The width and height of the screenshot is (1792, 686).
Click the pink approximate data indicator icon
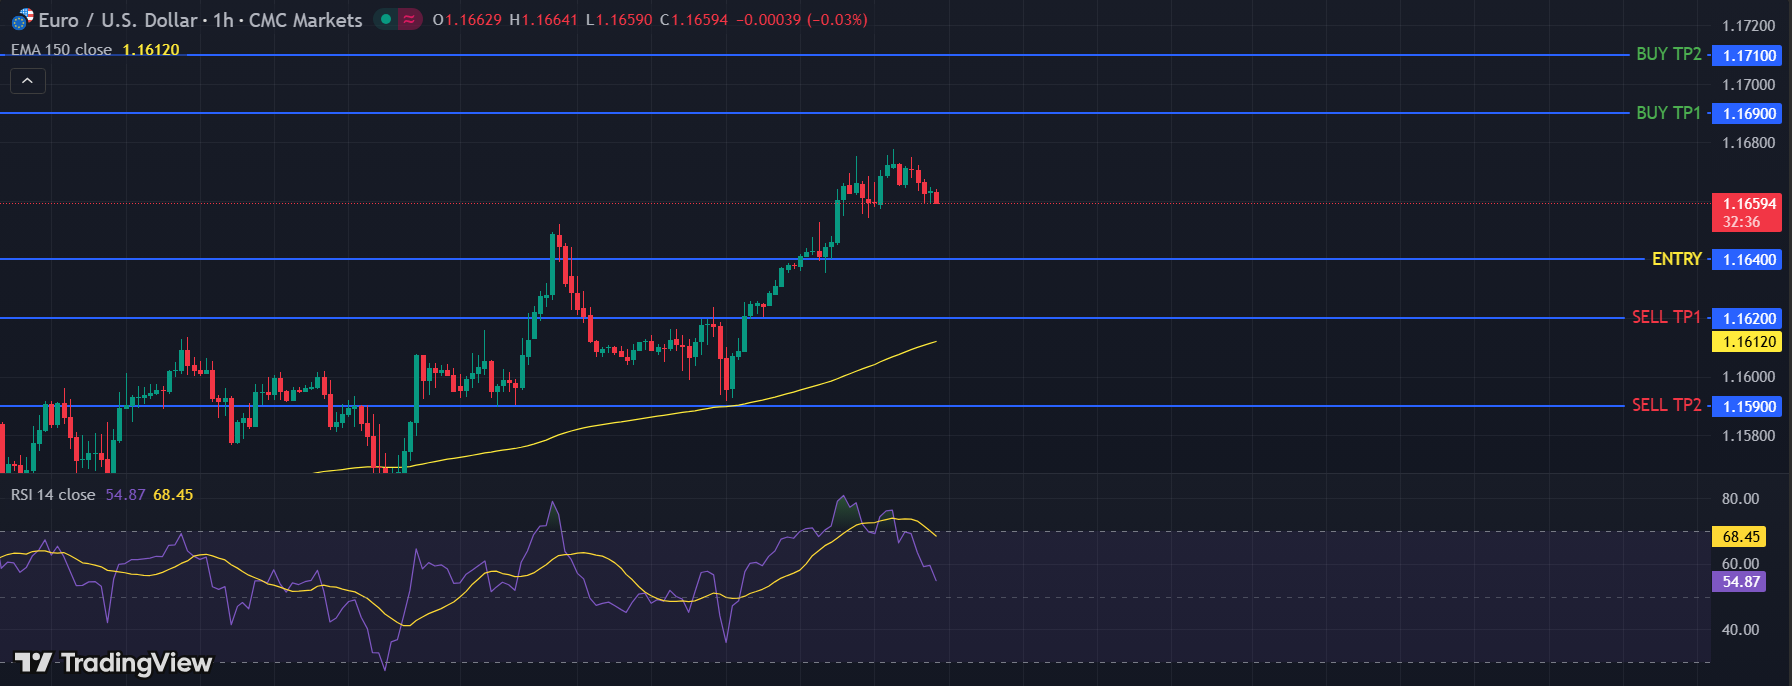point(409,19)
